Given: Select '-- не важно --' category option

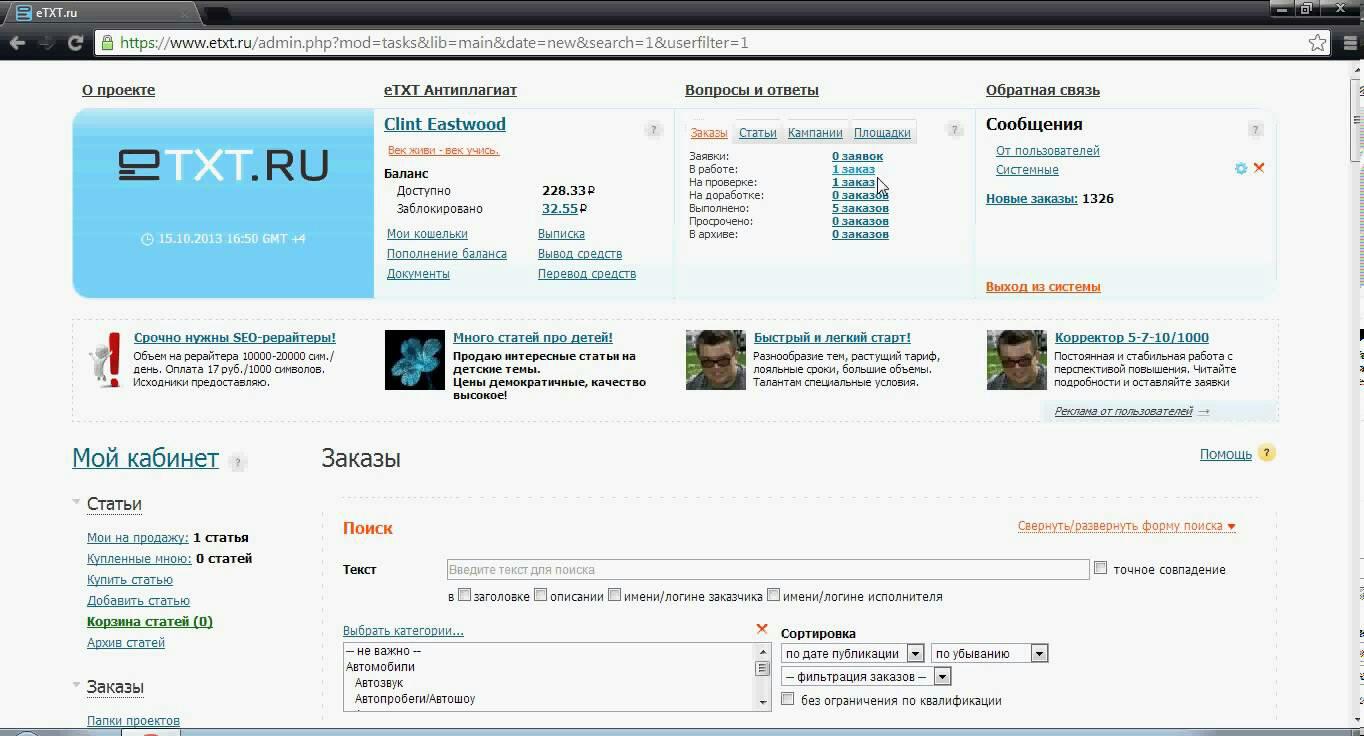Looking at the screenshot, I should [383, 651].
